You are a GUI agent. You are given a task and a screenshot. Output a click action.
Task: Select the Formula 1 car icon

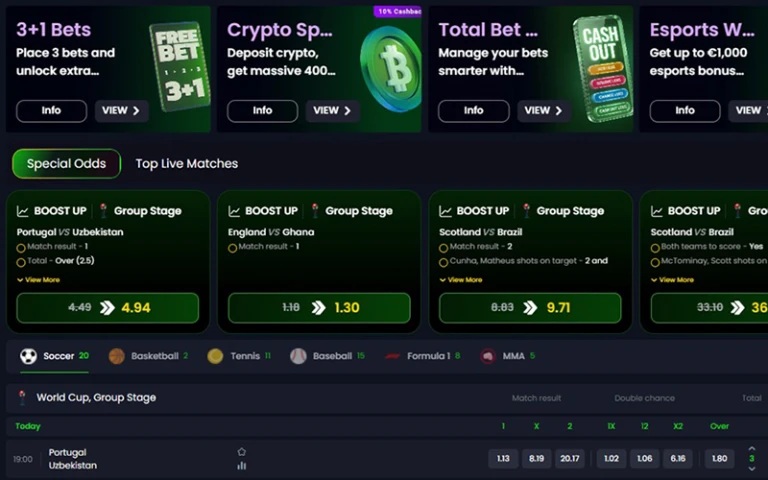coord(392,356)
